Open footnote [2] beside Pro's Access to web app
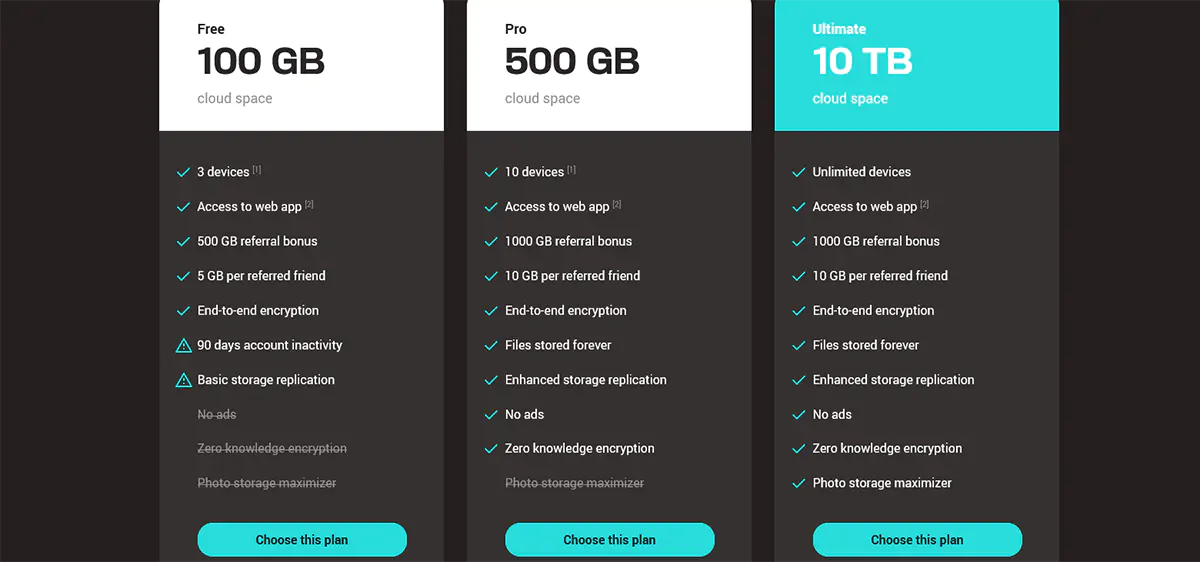The height and width of the screenshot is (562, 1200). coord(617,205)
